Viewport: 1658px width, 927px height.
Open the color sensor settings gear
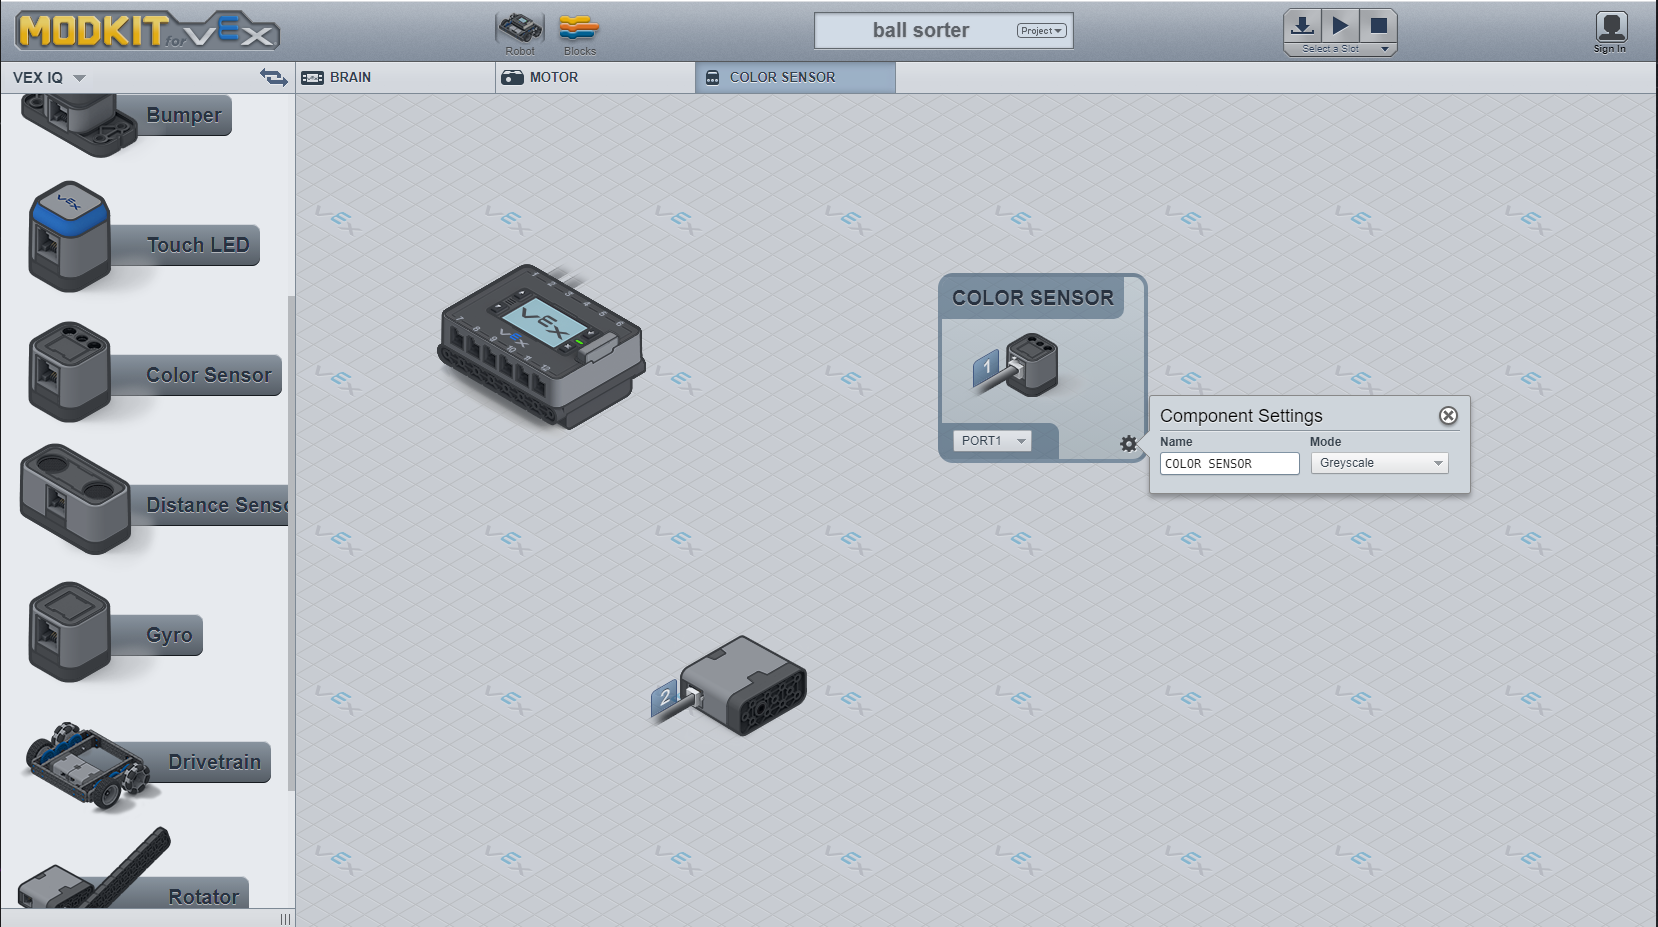[1128, 444]
